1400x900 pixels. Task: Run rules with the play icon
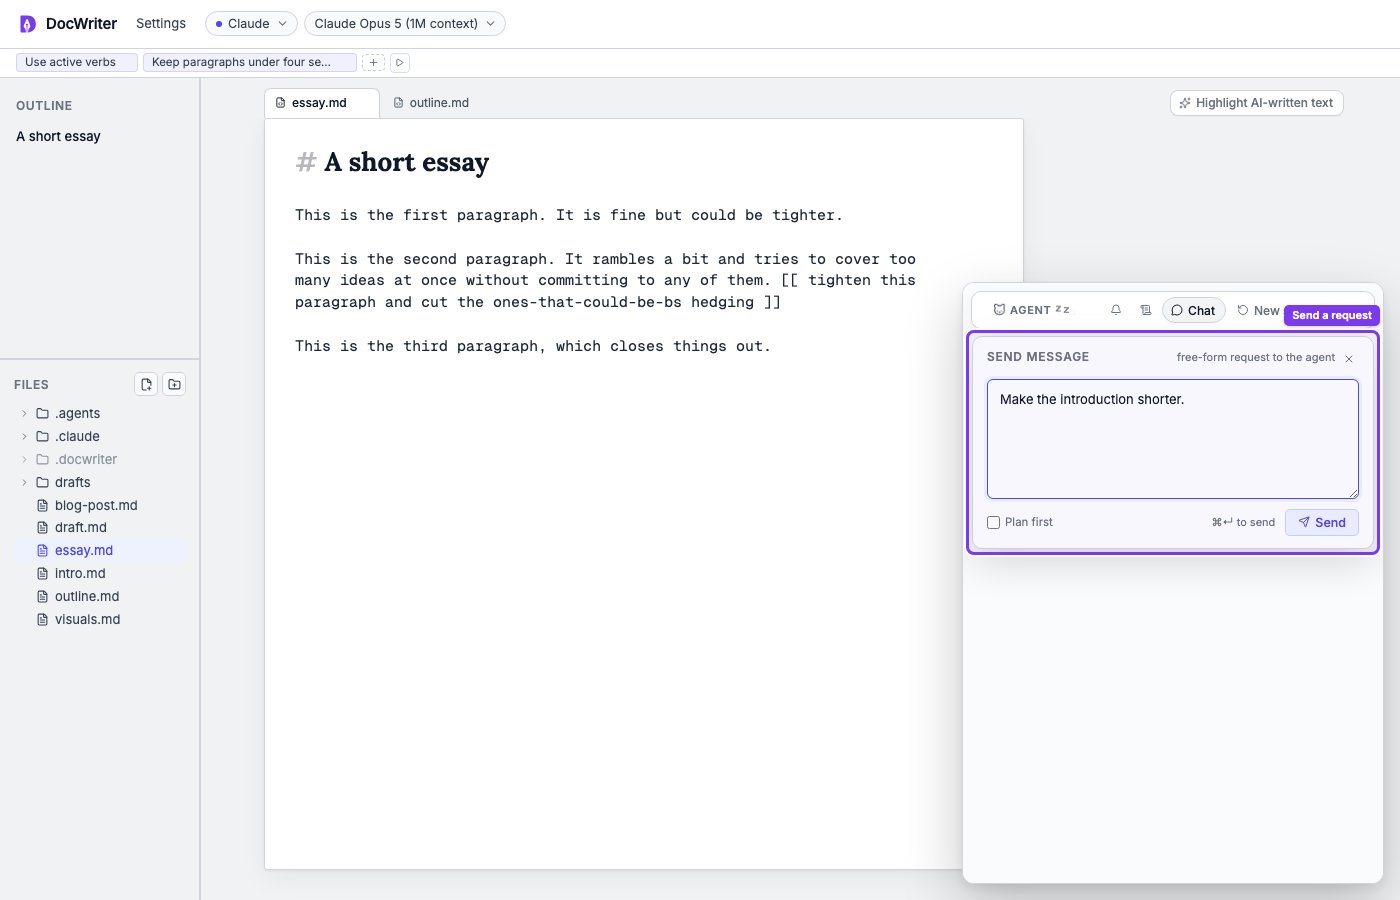(x=399, y=62)
